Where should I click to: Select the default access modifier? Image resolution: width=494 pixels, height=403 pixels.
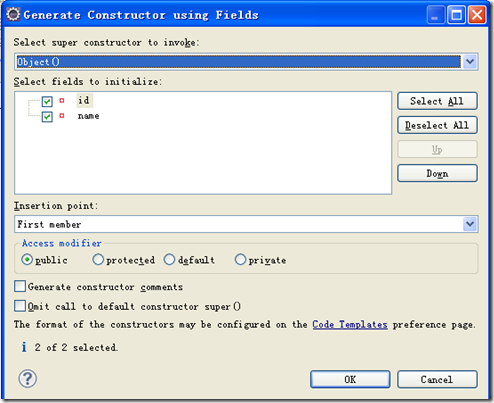click(169, 259)
